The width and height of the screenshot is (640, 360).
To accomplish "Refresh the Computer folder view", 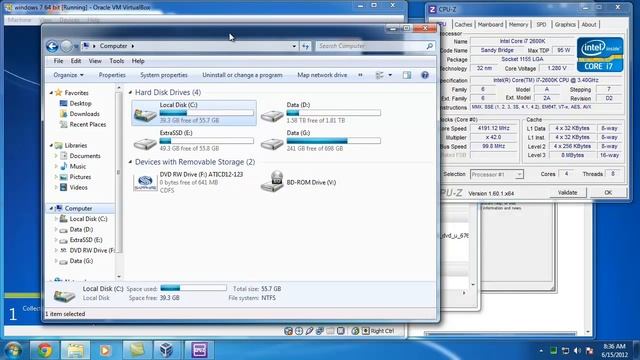I will pyautogui.click(x=305, y=46).
